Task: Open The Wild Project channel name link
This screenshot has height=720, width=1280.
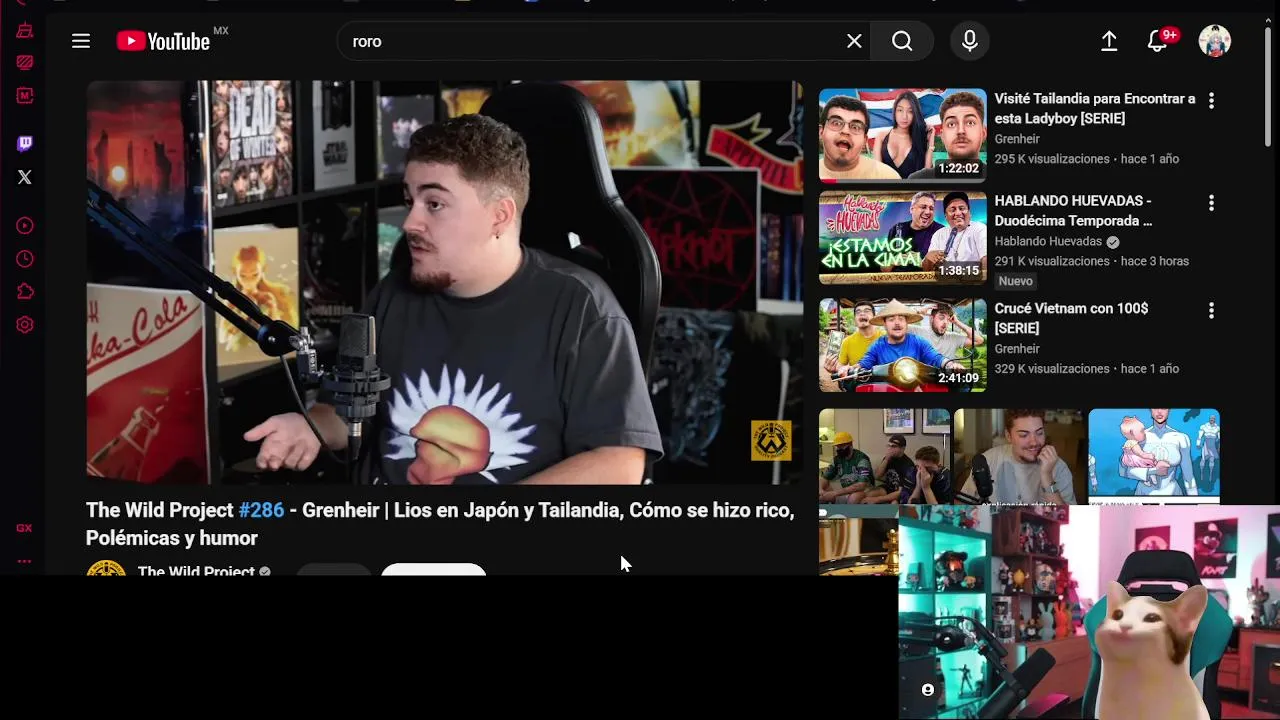Action: pyautogui.click(x=196, y=570)
